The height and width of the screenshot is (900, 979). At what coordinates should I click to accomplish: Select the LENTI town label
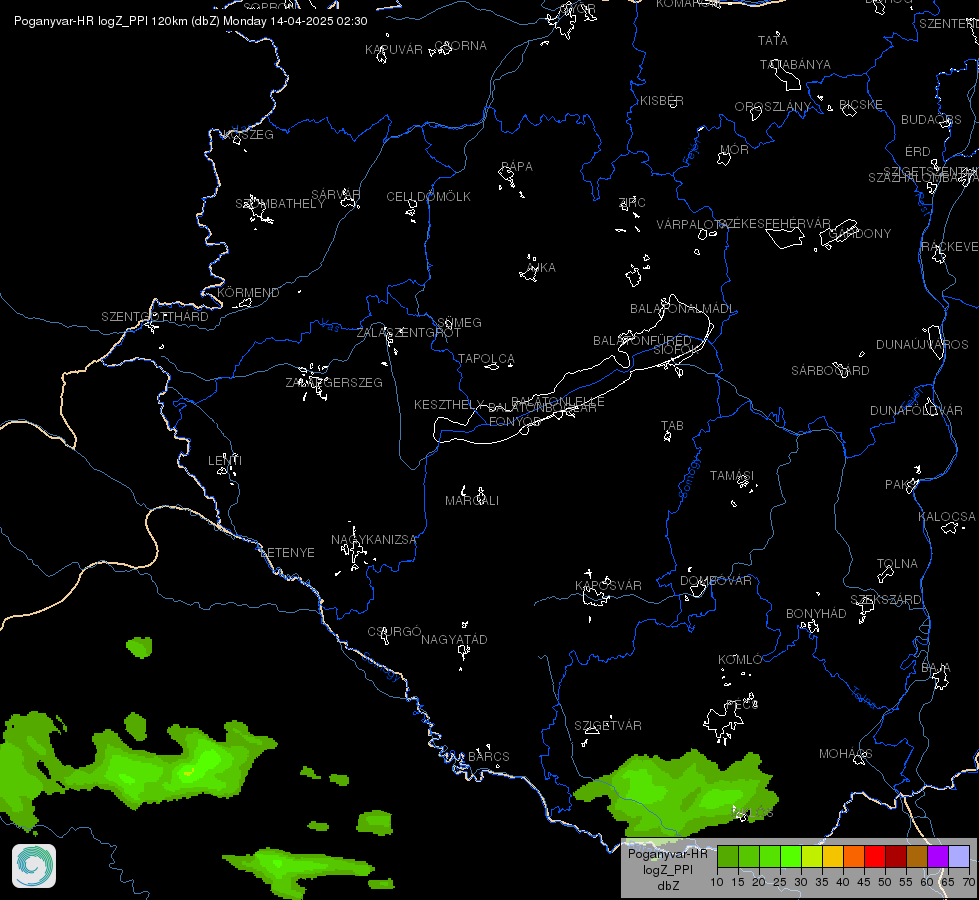click(225, 460)
